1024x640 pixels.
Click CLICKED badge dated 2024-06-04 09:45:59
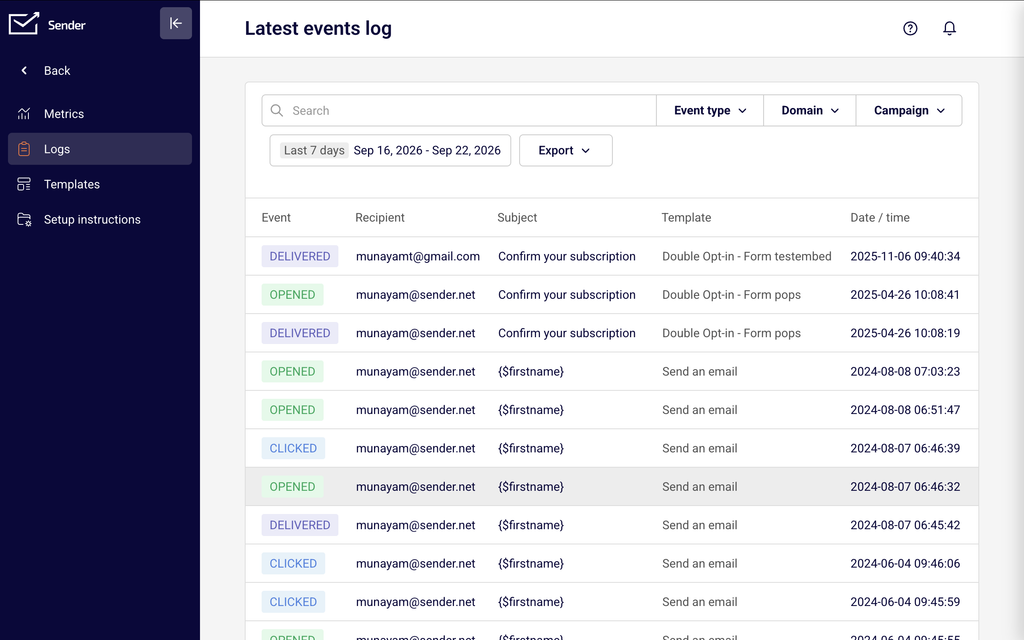[293, 602]
